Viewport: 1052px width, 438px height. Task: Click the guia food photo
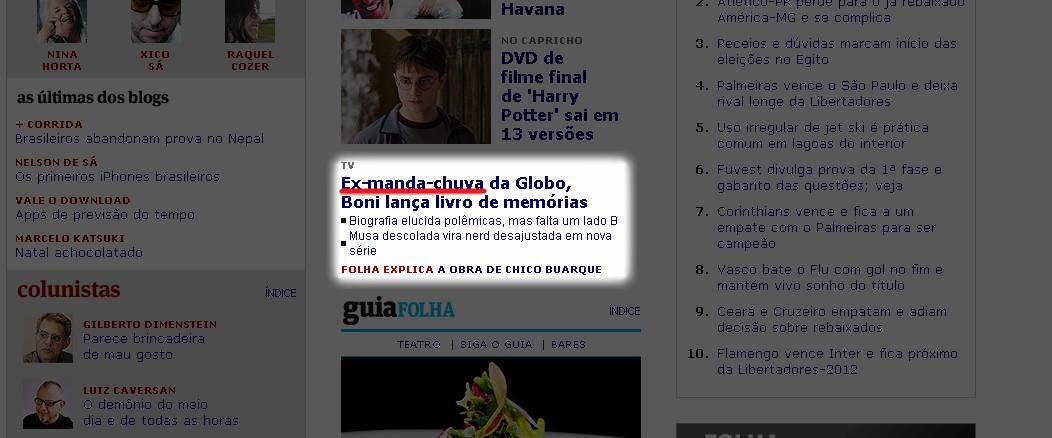490,397
